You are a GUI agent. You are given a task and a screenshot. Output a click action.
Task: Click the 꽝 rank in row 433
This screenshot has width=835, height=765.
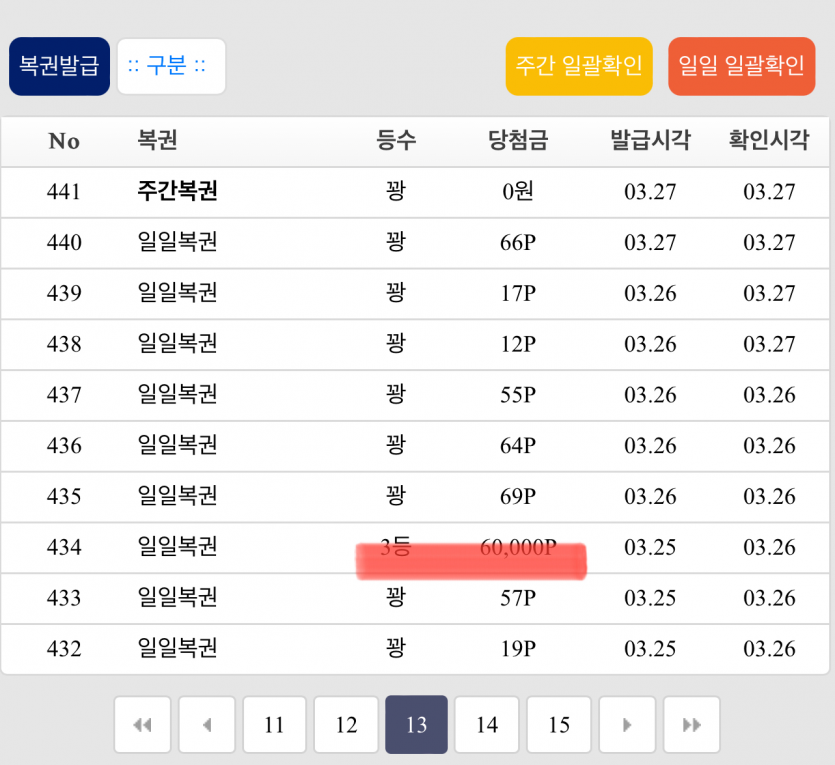click(x=396, y=597)
